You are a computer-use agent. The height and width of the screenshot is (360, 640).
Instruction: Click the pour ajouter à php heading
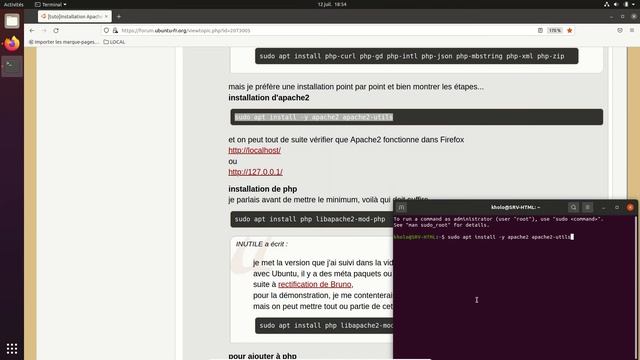coord(262,356)
